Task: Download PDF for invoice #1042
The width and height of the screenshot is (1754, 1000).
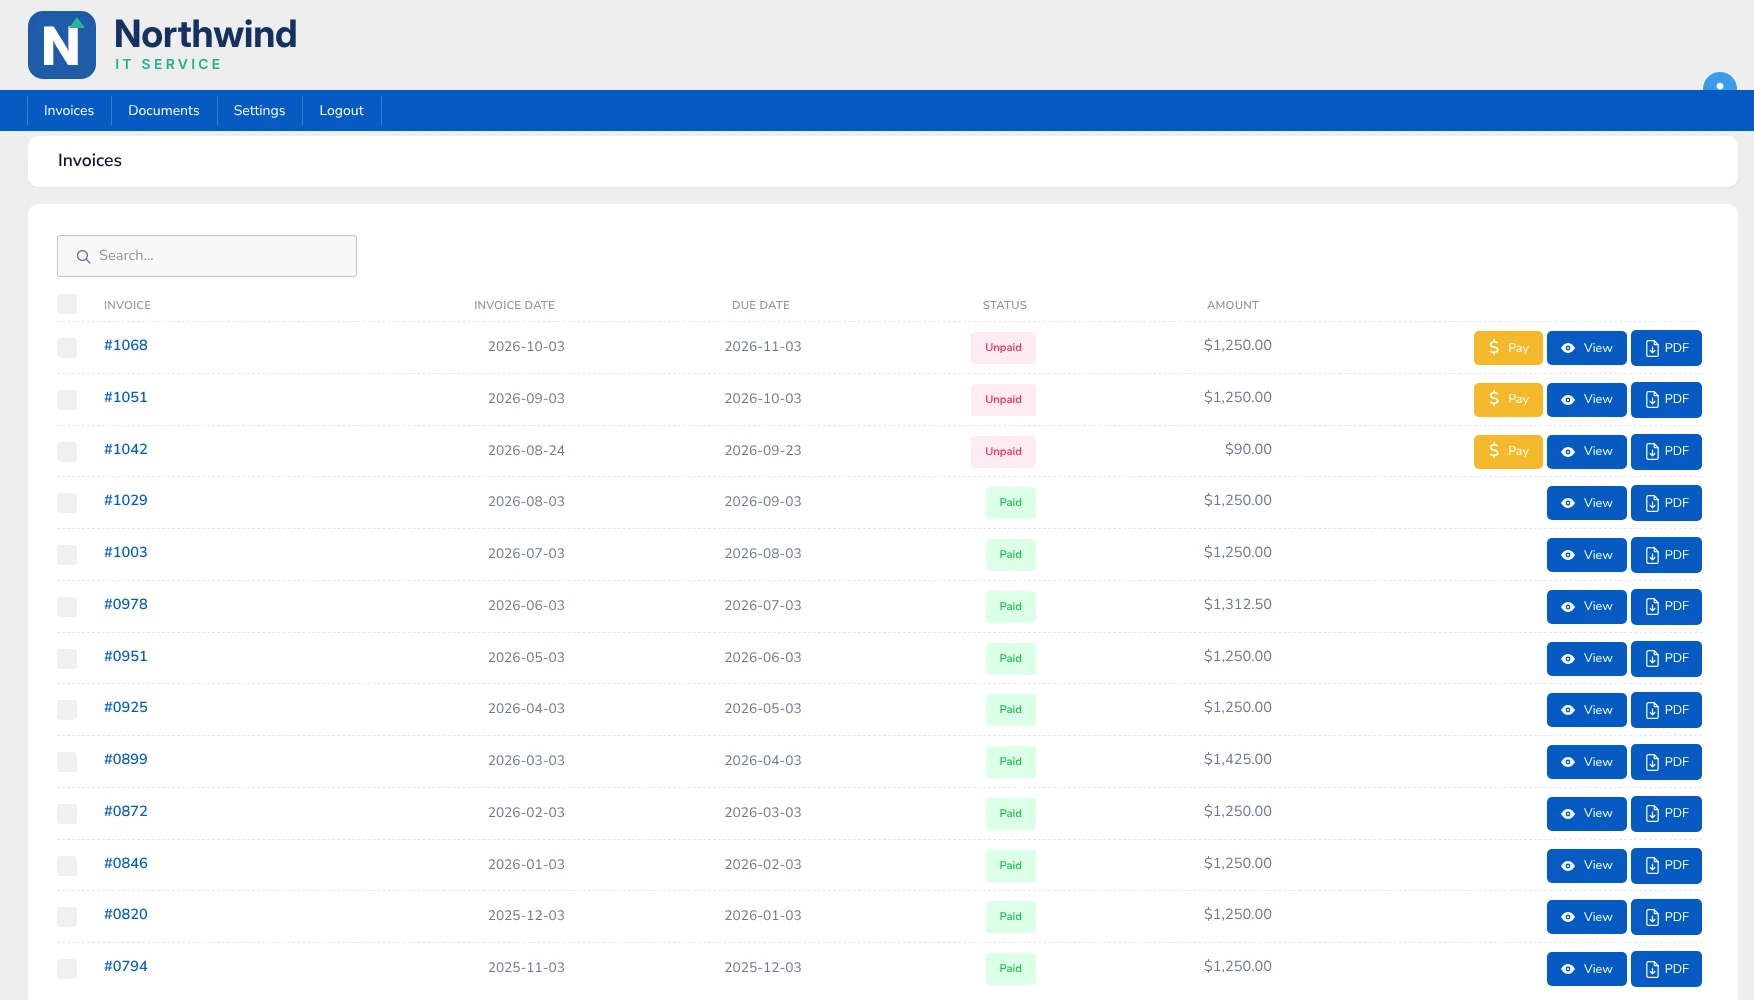Action: click(1666, 452)
